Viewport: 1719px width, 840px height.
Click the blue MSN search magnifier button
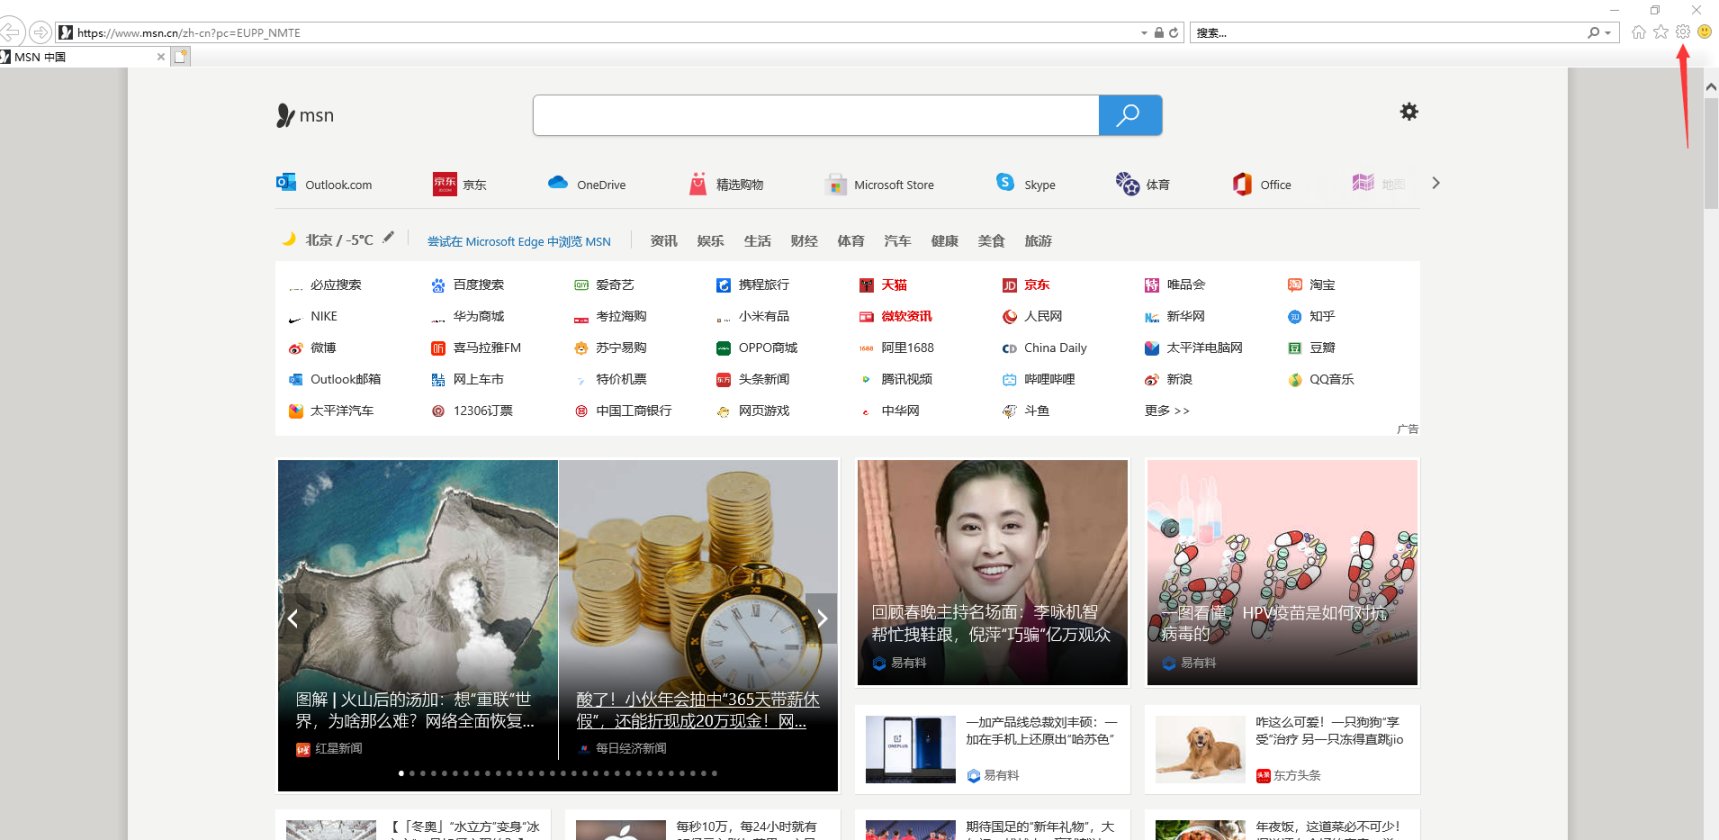(x=1129, y=115)
